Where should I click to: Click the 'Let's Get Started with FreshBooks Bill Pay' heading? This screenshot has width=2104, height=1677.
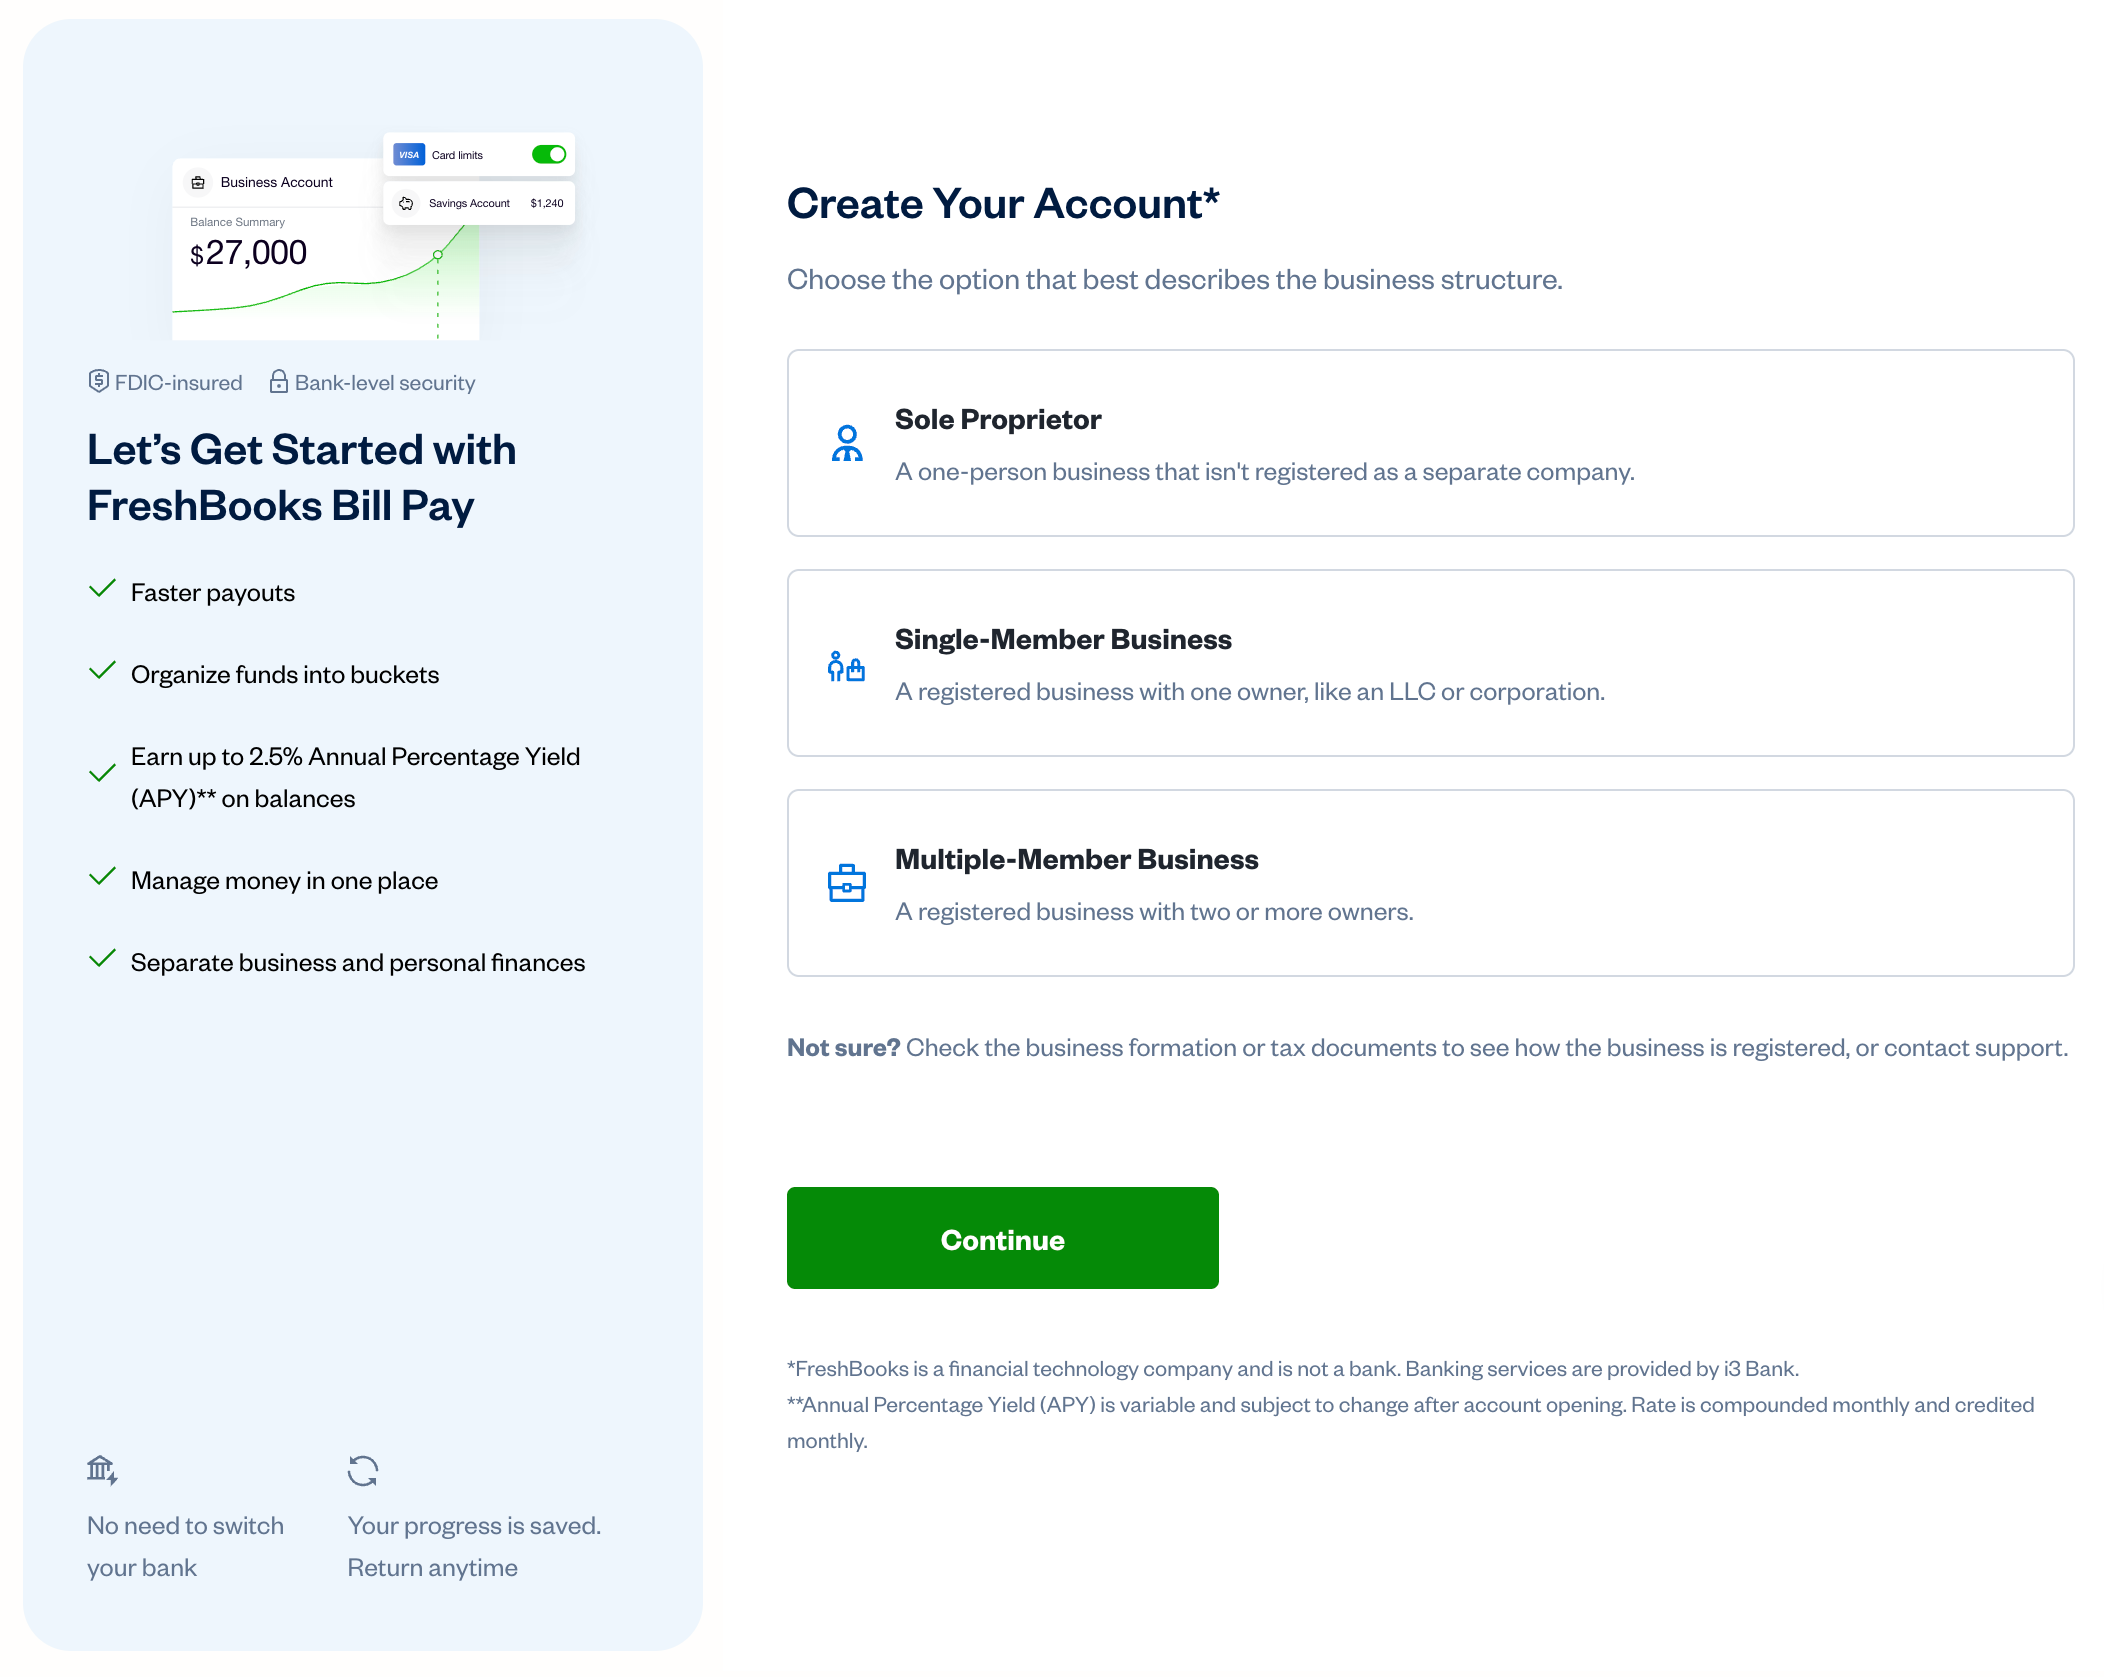(302, 478)
